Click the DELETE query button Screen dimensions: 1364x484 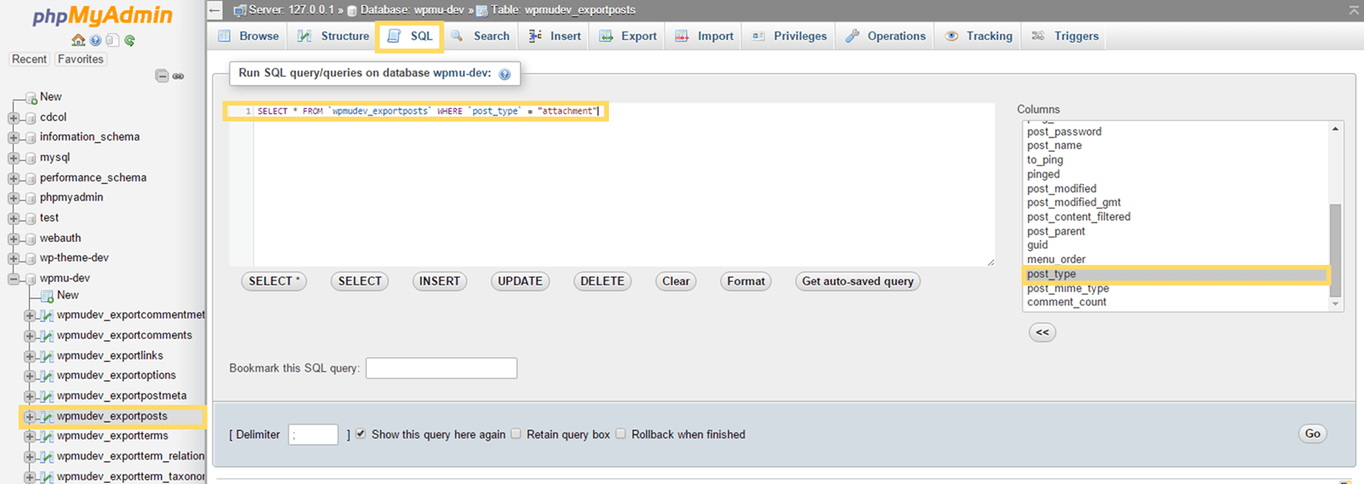tap(602, 281)
